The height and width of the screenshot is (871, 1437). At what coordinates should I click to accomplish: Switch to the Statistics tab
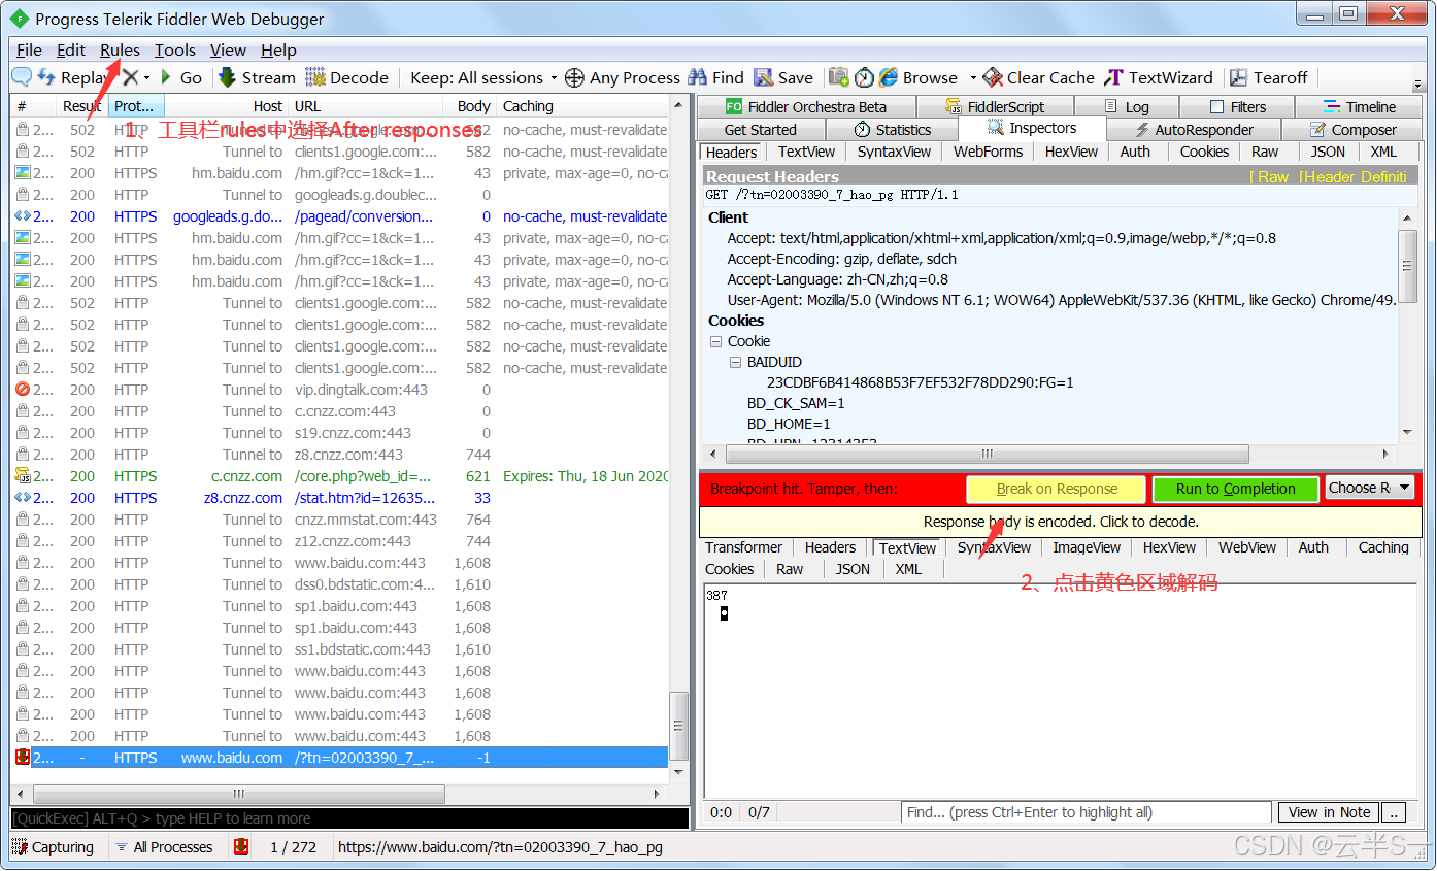[x=893, y=129]
